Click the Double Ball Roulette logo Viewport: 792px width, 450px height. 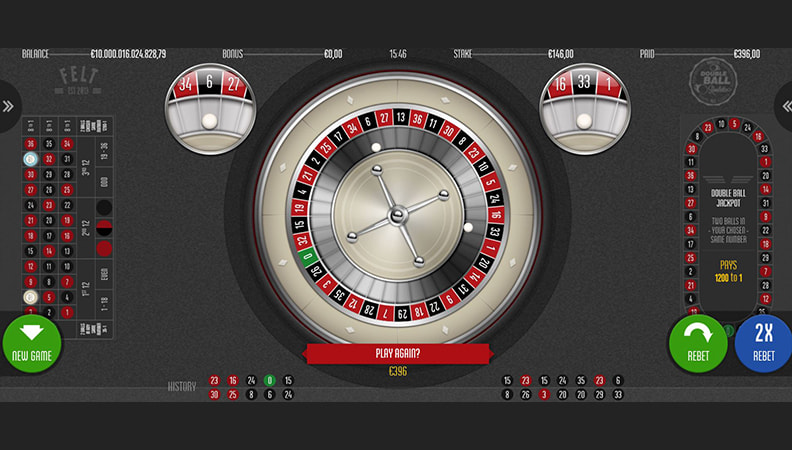coord(712,78)
